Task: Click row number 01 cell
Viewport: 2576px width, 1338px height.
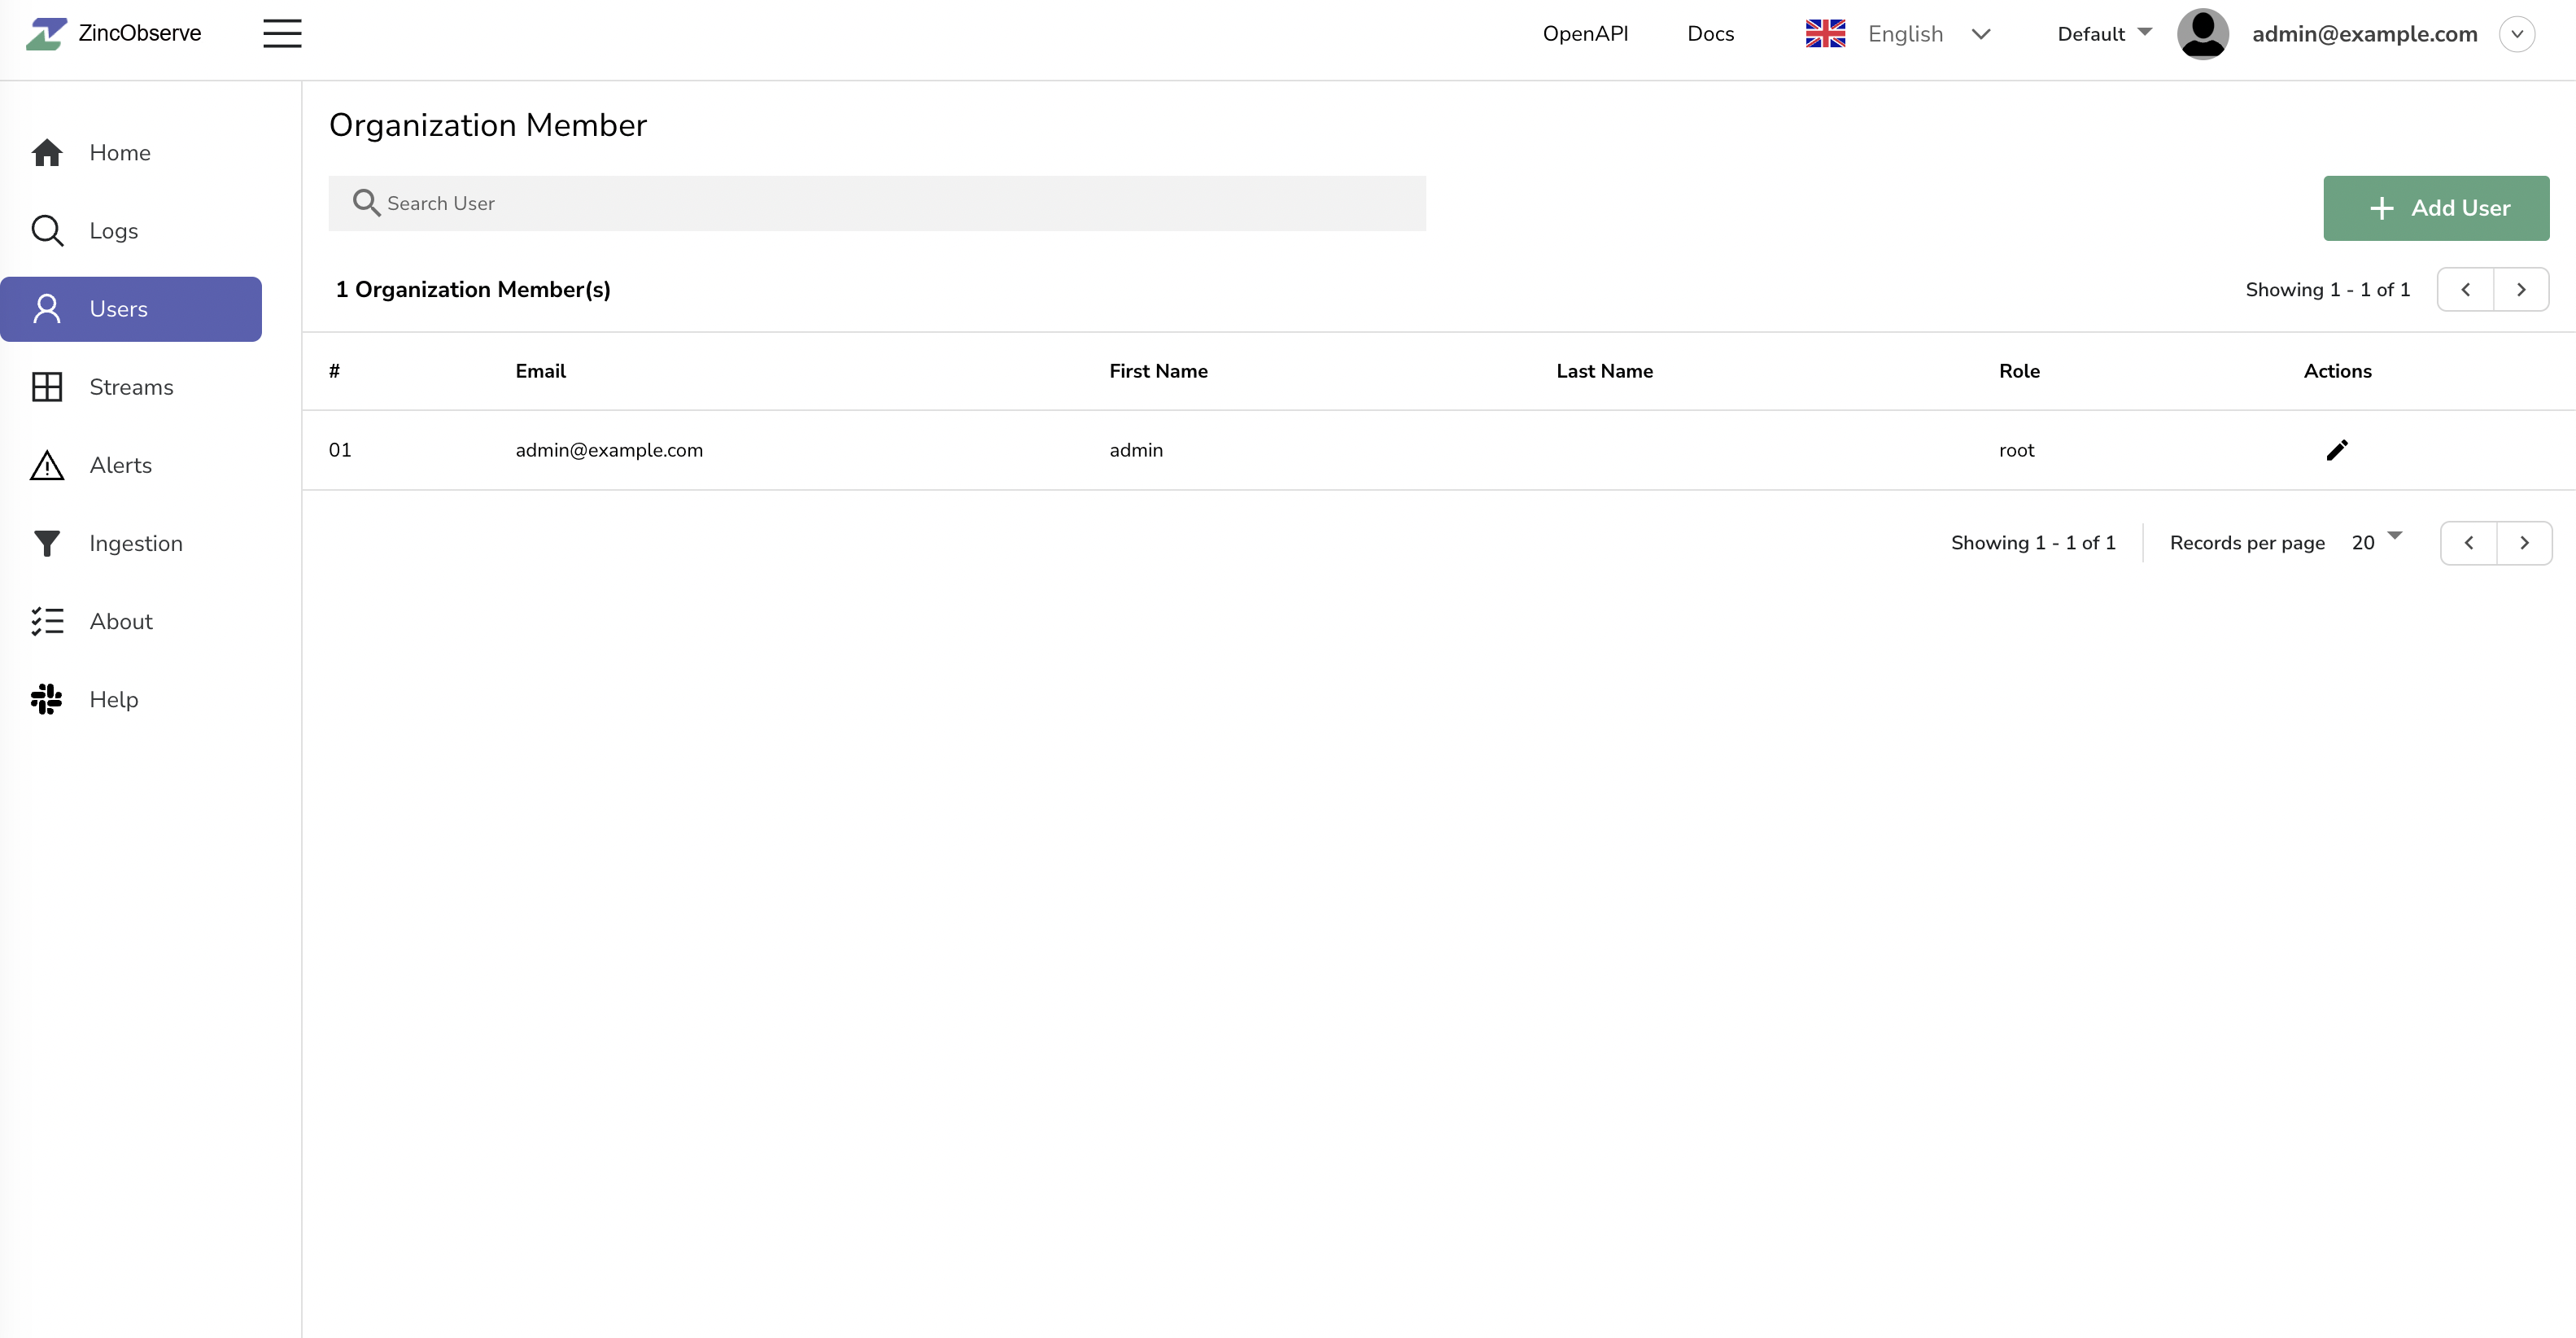Action: [x=340, y=450]
